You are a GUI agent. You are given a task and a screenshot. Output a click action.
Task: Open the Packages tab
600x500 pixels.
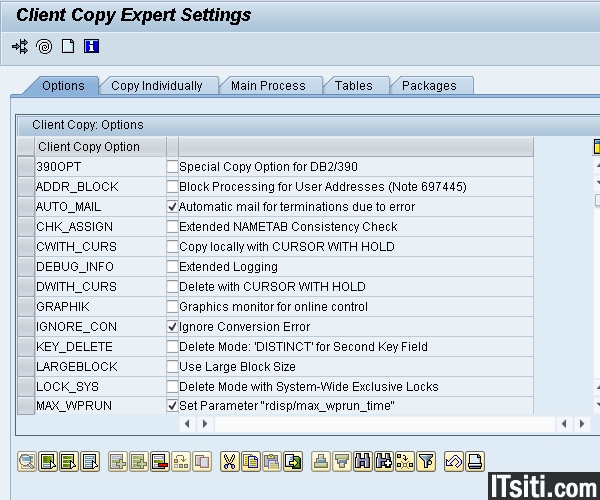click(429, 86)
